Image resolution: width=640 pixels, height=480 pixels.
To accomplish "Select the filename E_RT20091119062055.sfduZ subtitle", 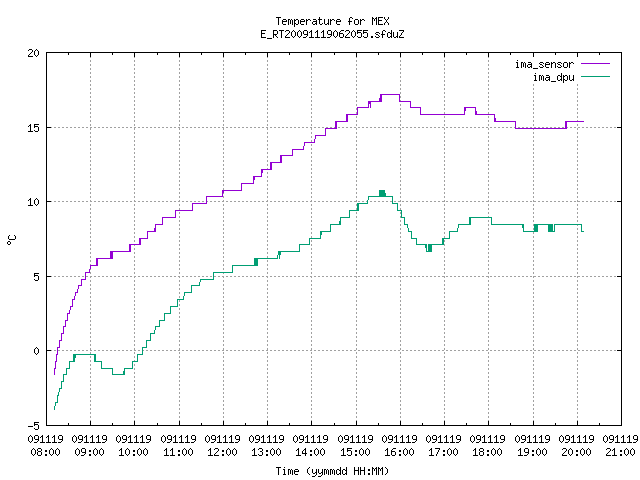I will pyautogui.click(x=332, y=34).
